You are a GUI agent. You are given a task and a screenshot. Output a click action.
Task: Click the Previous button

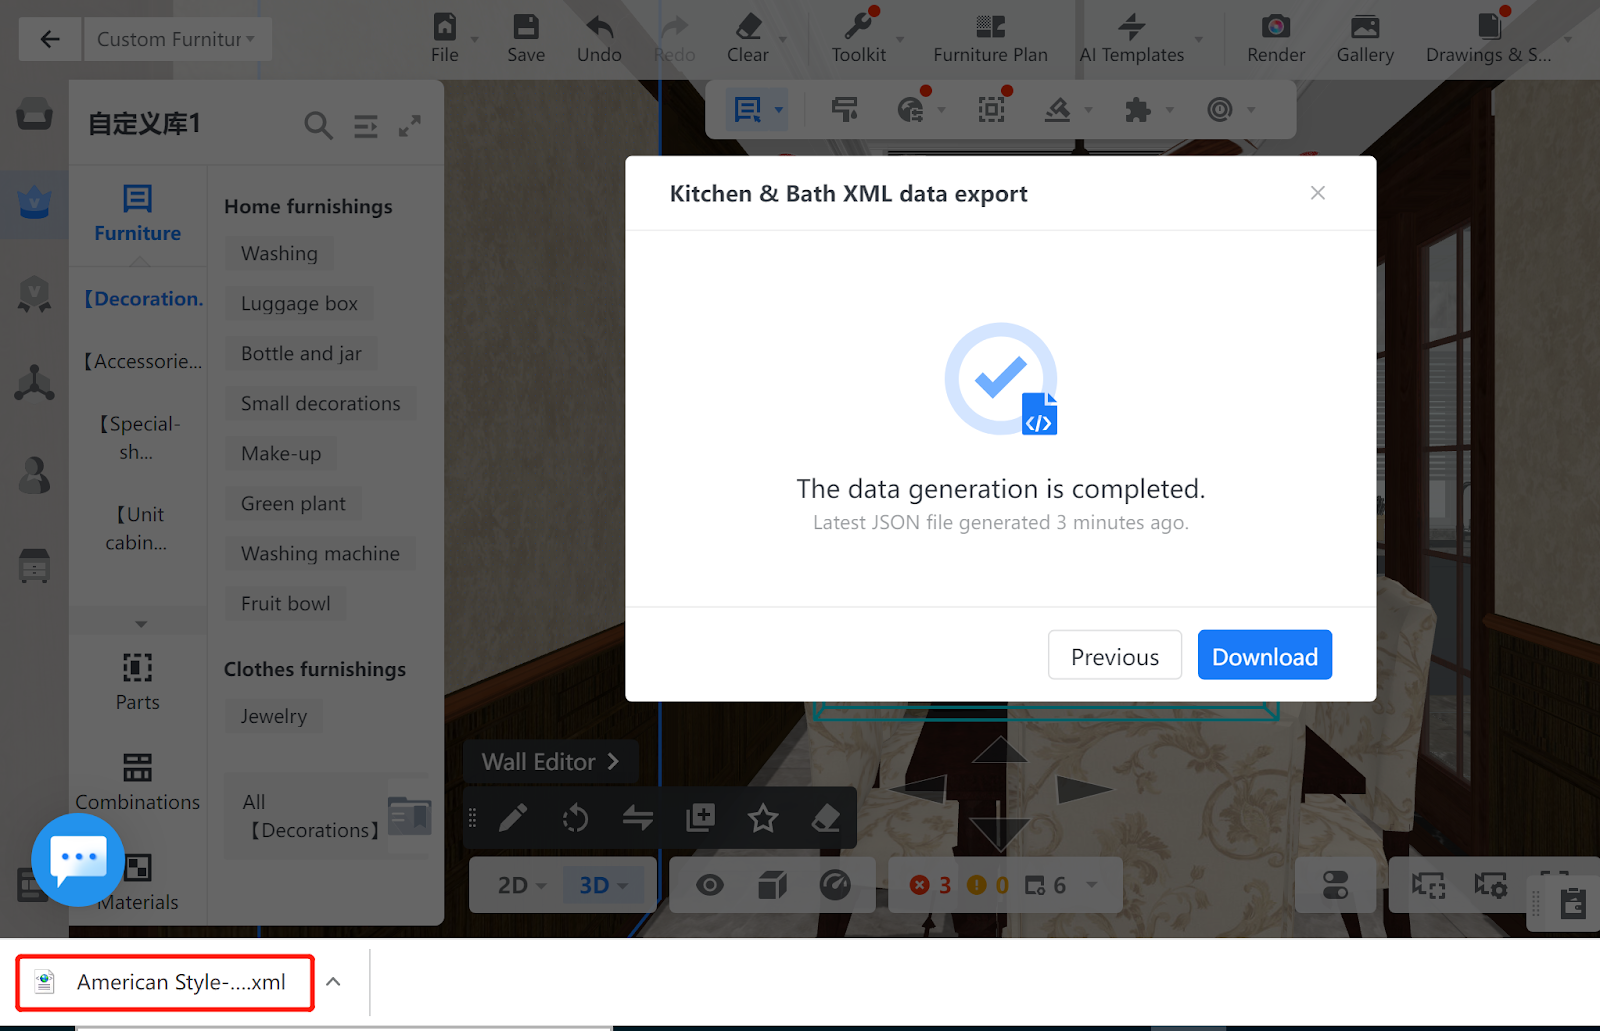point(1114,656)
